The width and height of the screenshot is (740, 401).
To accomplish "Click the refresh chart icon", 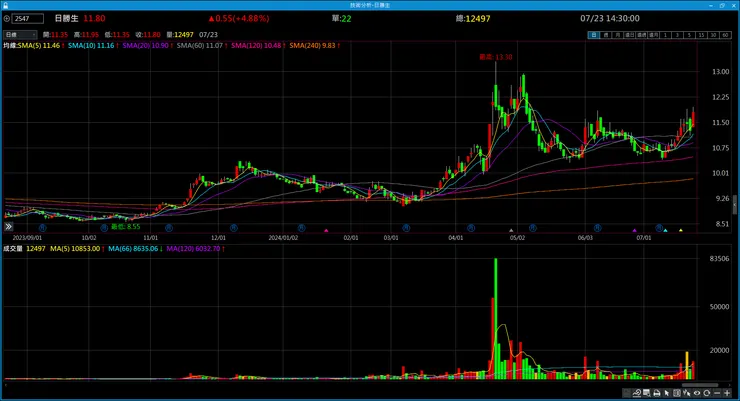I will pos(706,393).
